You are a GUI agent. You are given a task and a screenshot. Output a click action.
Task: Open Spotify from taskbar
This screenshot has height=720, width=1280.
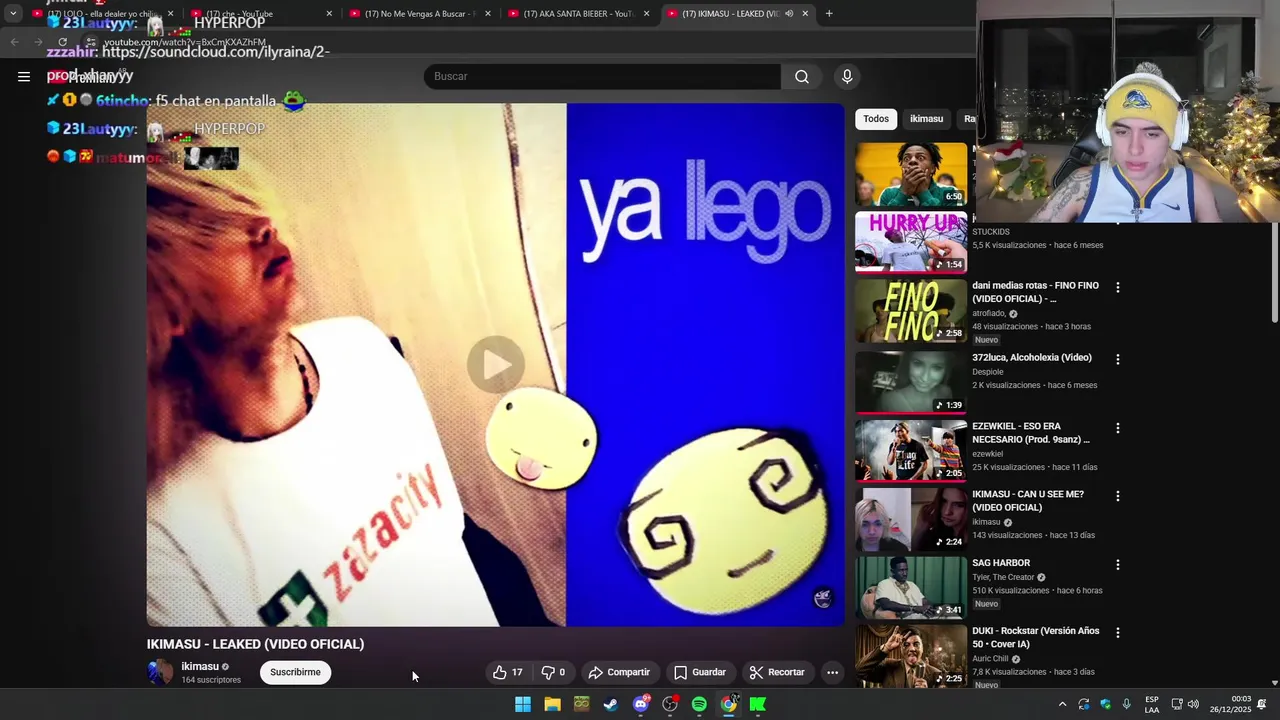699,704
